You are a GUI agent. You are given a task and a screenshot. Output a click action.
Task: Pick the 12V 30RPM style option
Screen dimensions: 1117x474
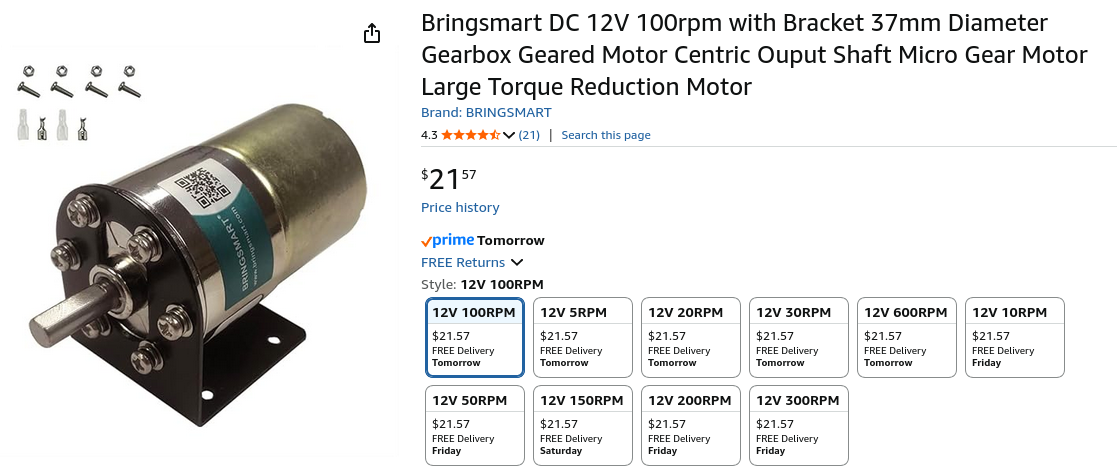(x=799, y=337)
